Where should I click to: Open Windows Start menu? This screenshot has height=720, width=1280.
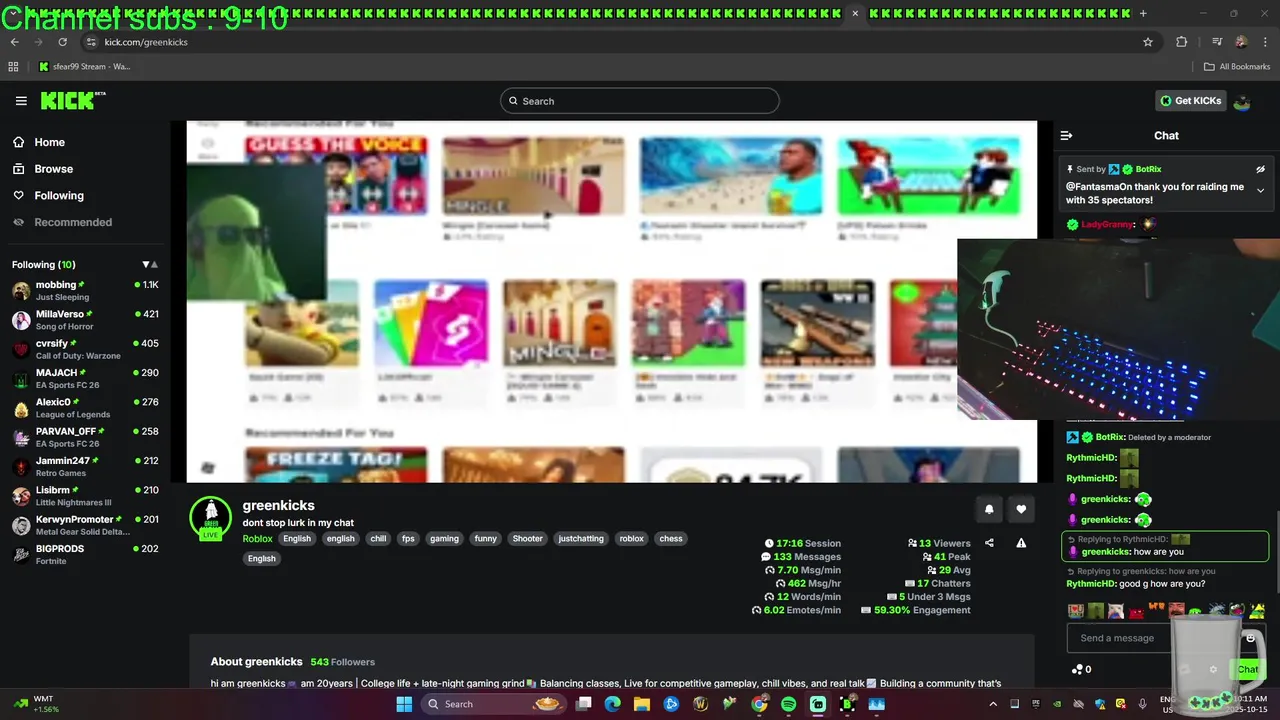(404, 704)
